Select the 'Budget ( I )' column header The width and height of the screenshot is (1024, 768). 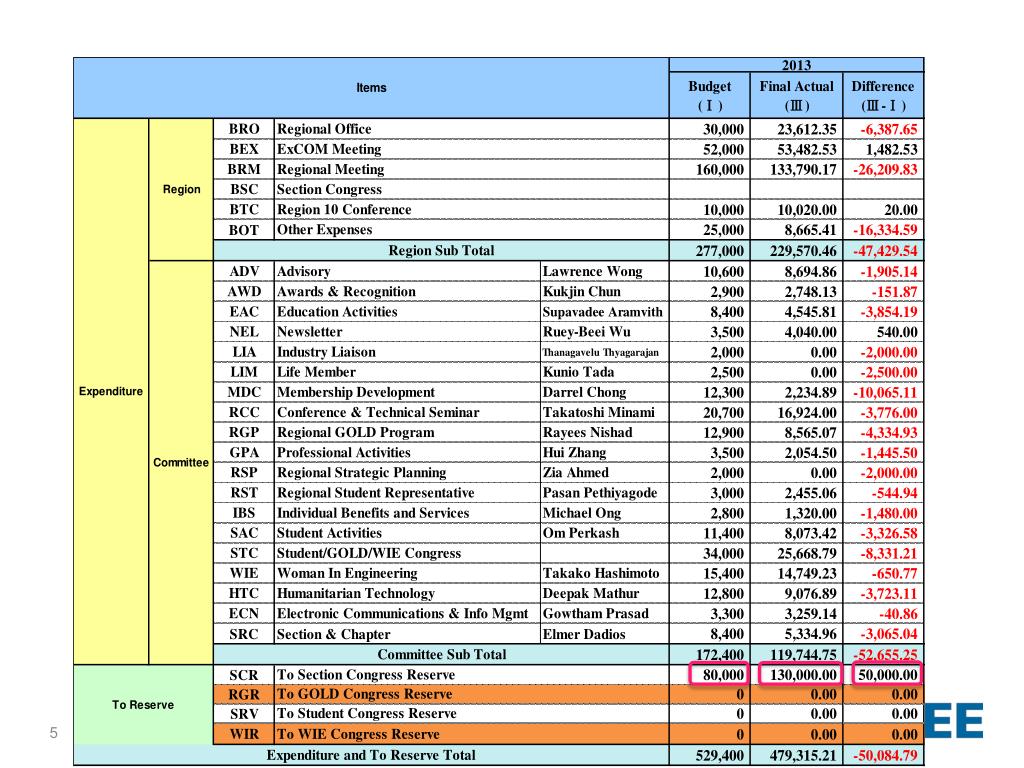click(x=710, y=95)
